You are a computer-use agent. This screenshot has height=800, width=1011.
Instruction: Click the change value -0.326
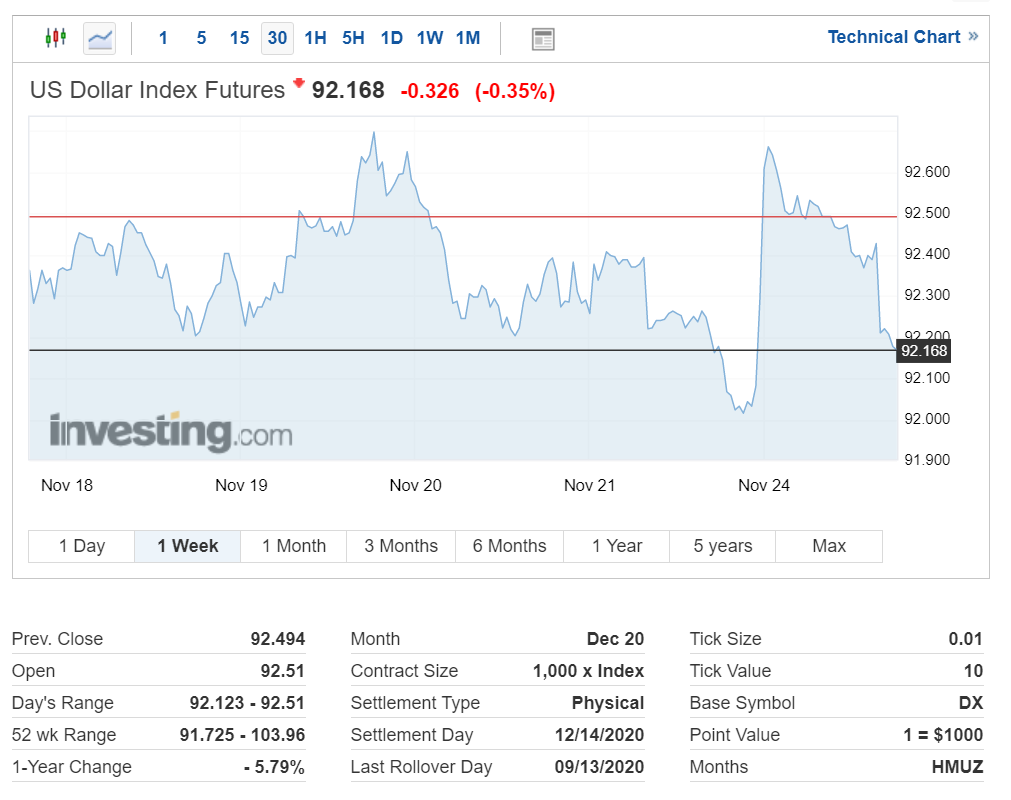(x=430, y=91)
